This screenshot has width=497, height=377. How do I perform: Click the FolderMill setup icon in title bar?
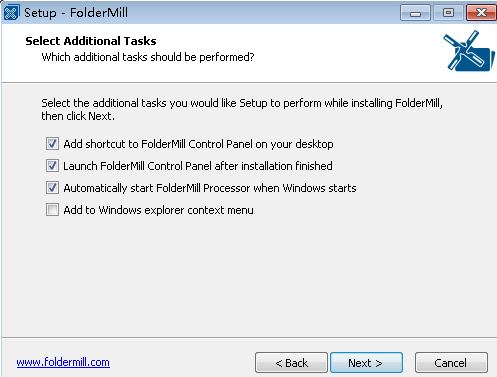coord(11,13)
